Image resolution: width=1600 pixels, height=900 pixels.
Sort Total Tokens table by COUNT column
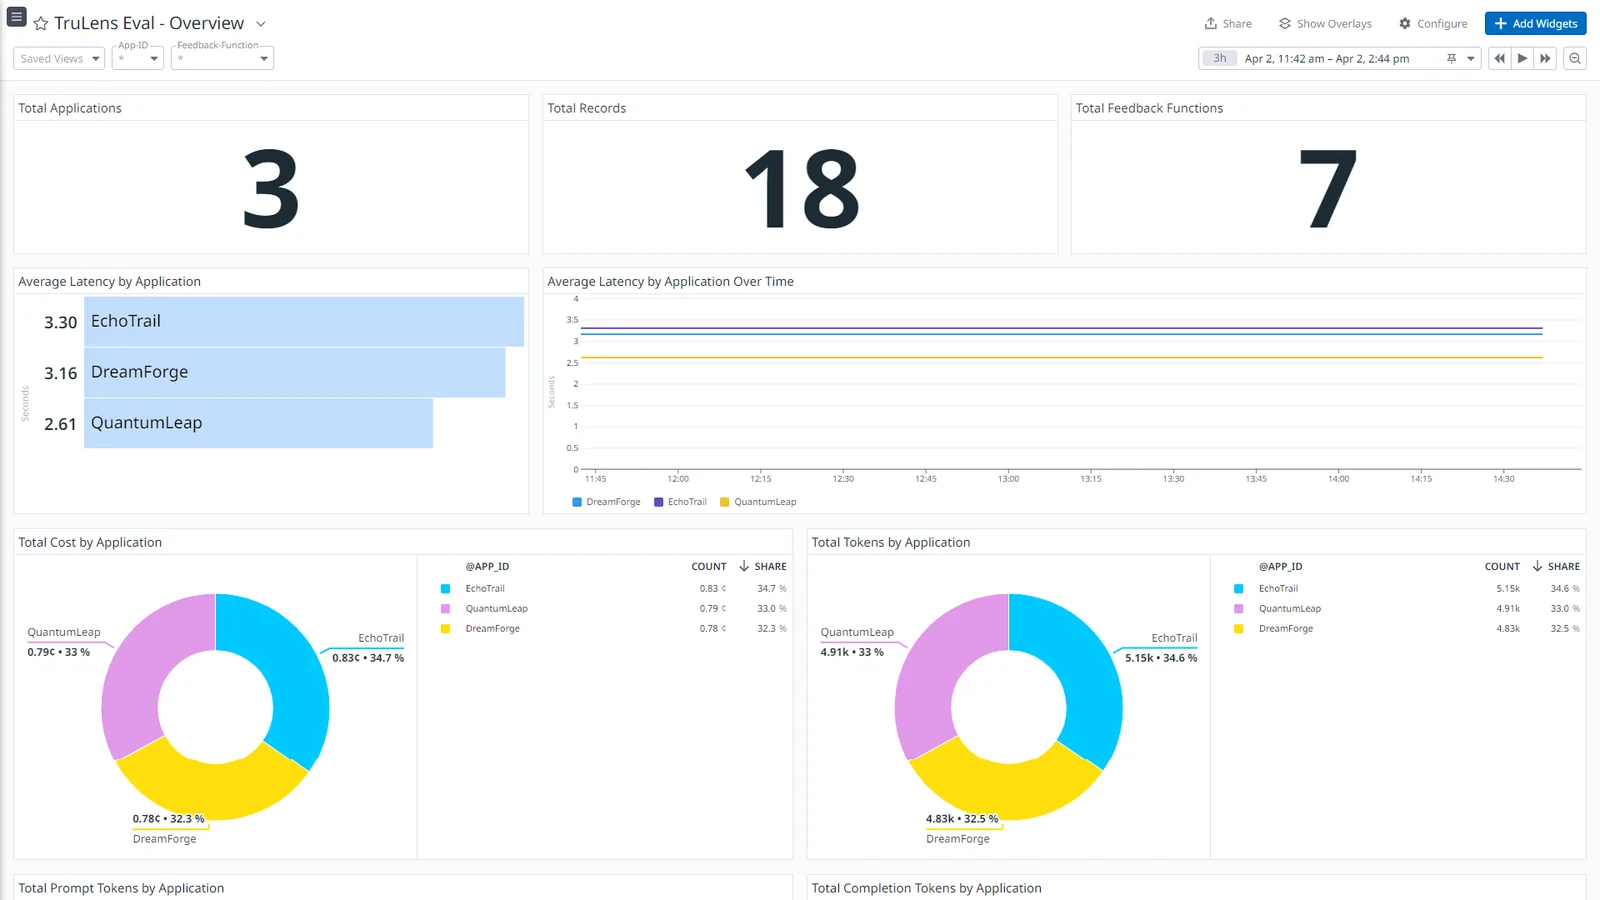(1502, 566)
